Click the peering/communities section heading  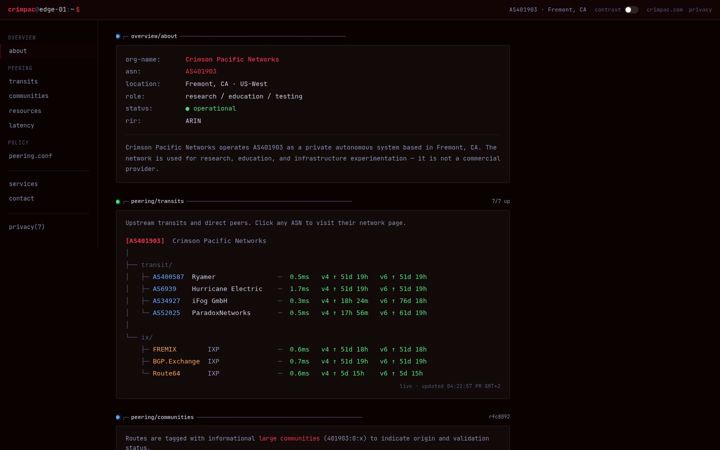(x=162, y=417)
